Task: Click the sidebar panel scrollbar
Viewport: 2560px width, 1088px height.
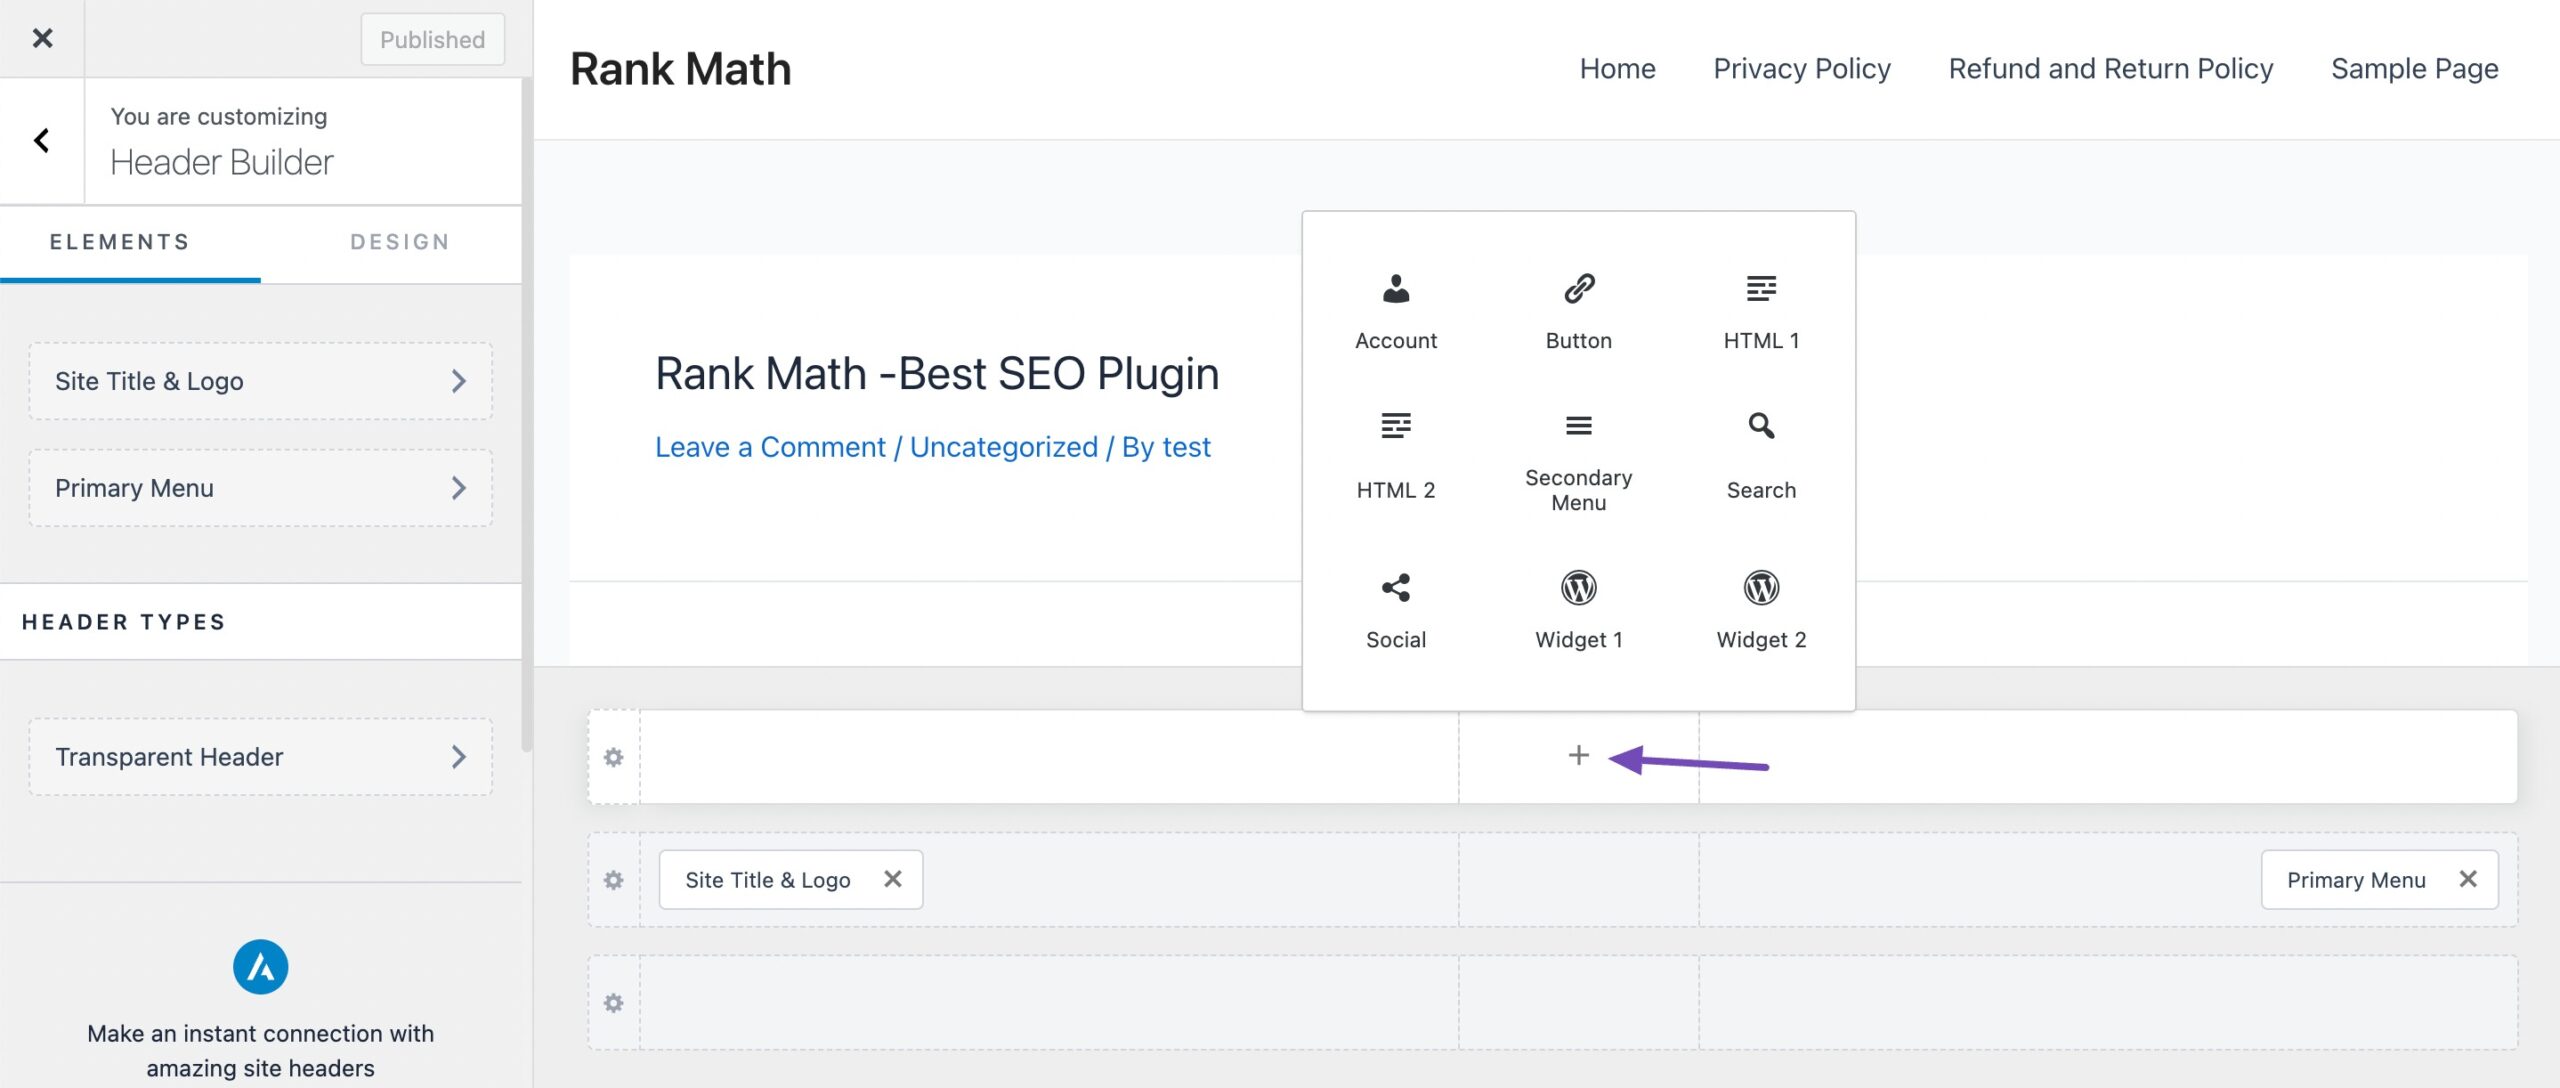Action: click(x=526, y=415)
